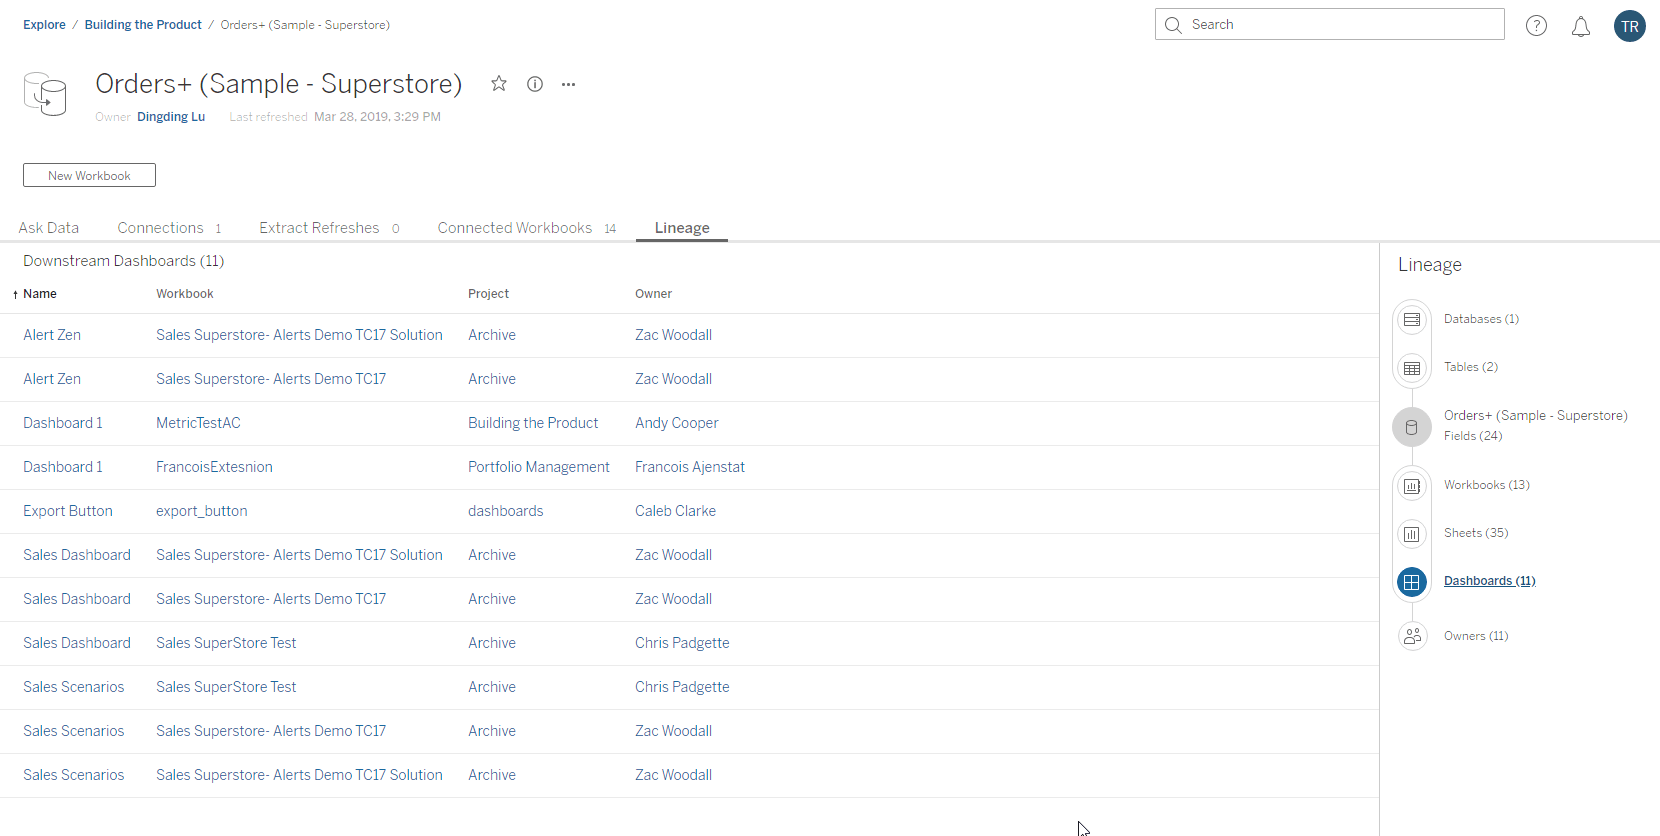1660x836 pixels.
Task: Open owner Francois Ajenstat's profile
Action: [x=690, y=467]
